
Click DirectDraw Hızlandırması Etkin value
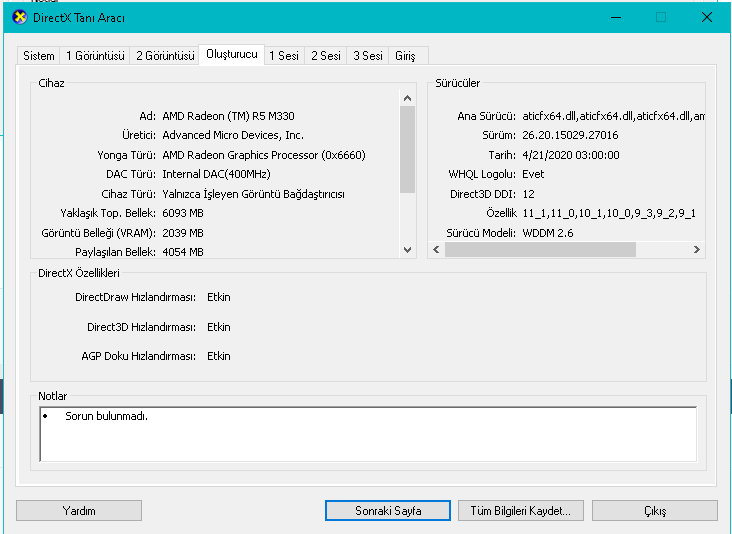[x=218, y=297]
